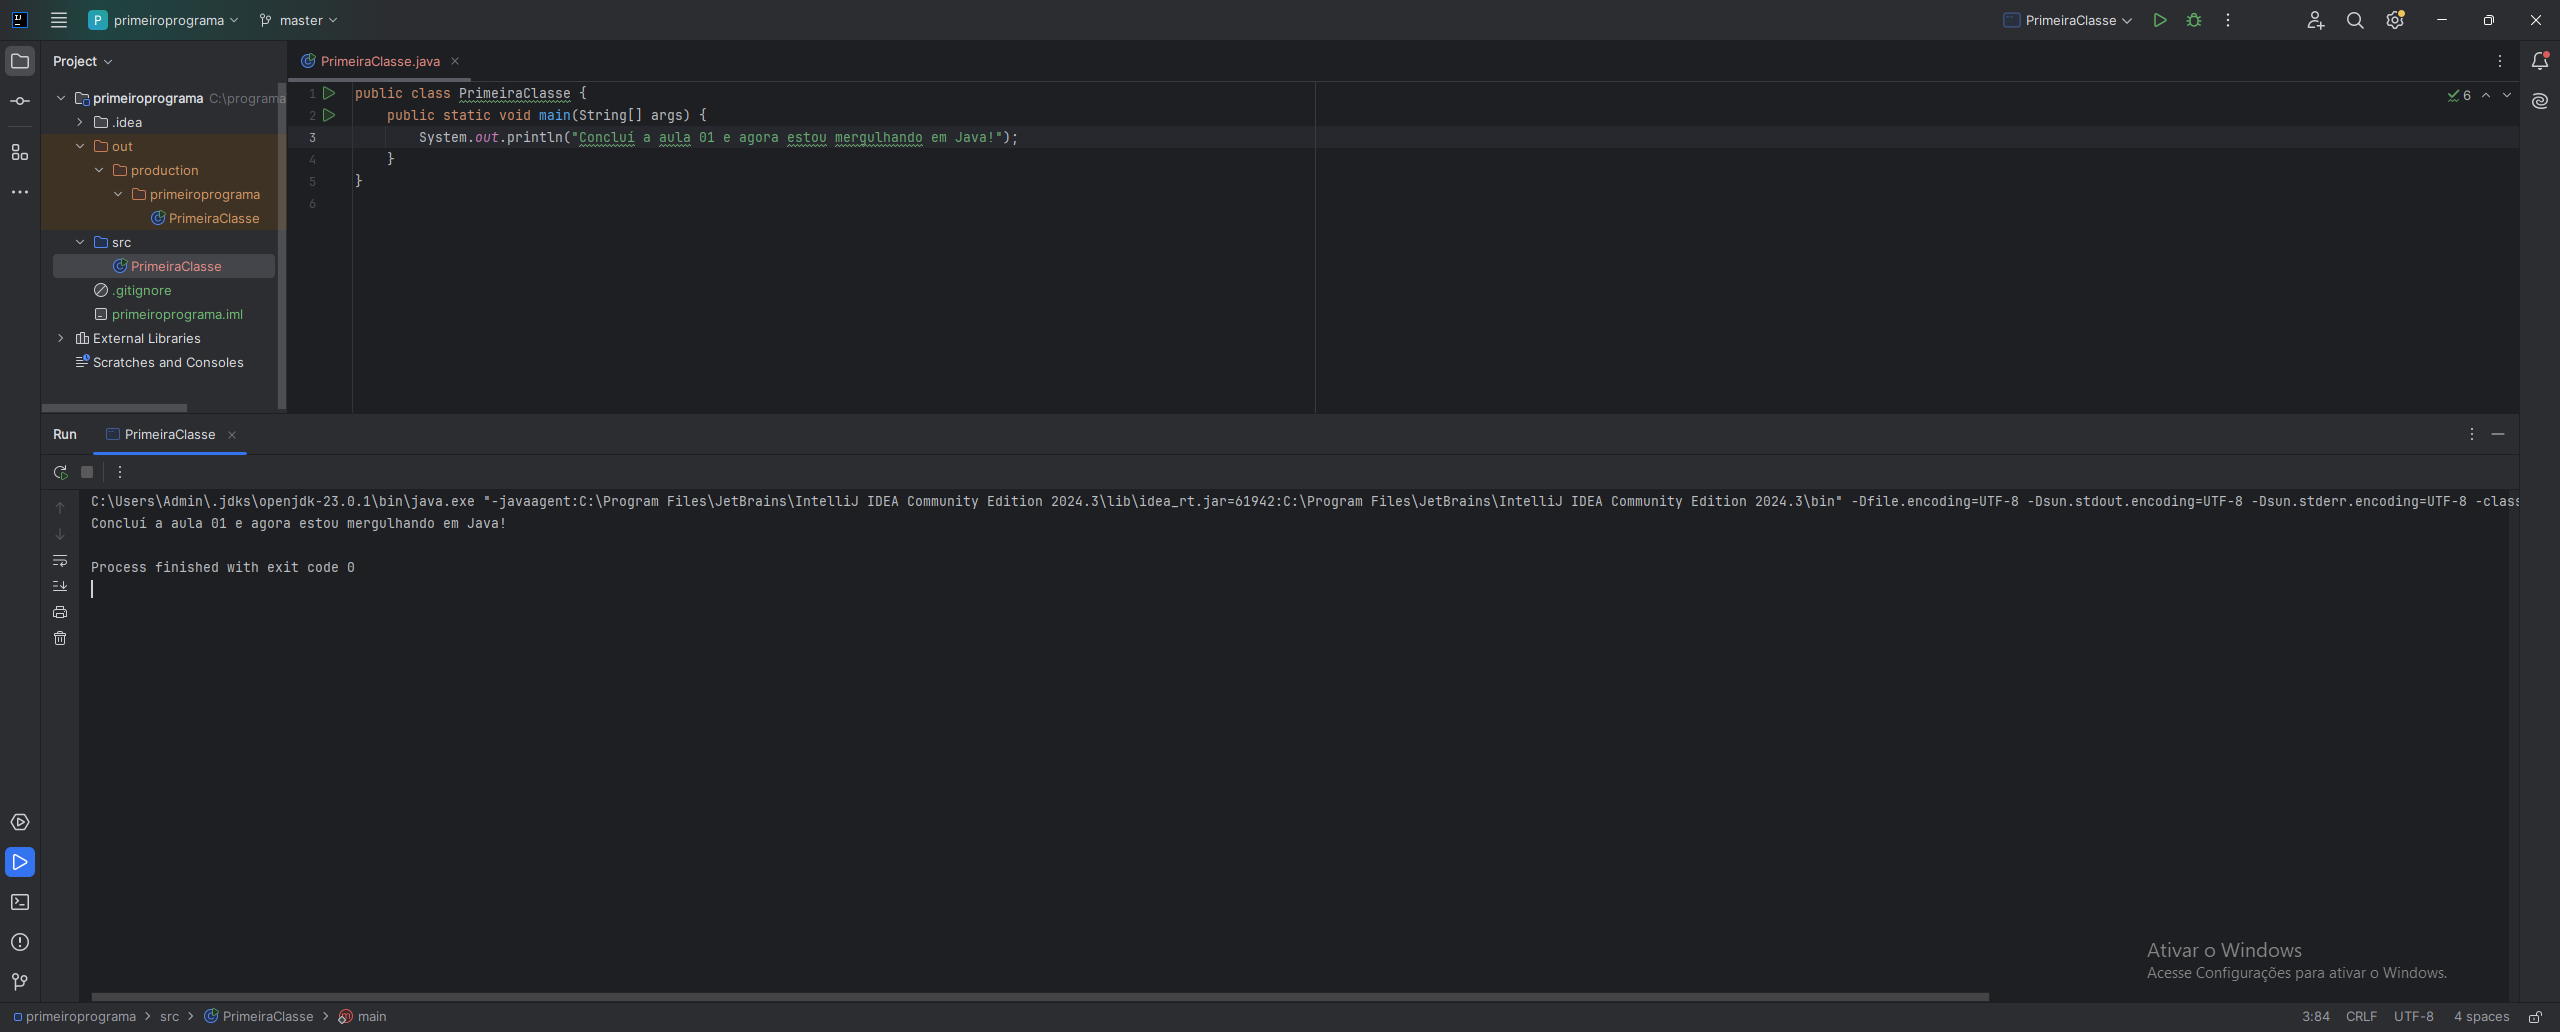Open Code With Me icon
Viewport: 2560px width, 1032px height.
[x=2316, y=20]
